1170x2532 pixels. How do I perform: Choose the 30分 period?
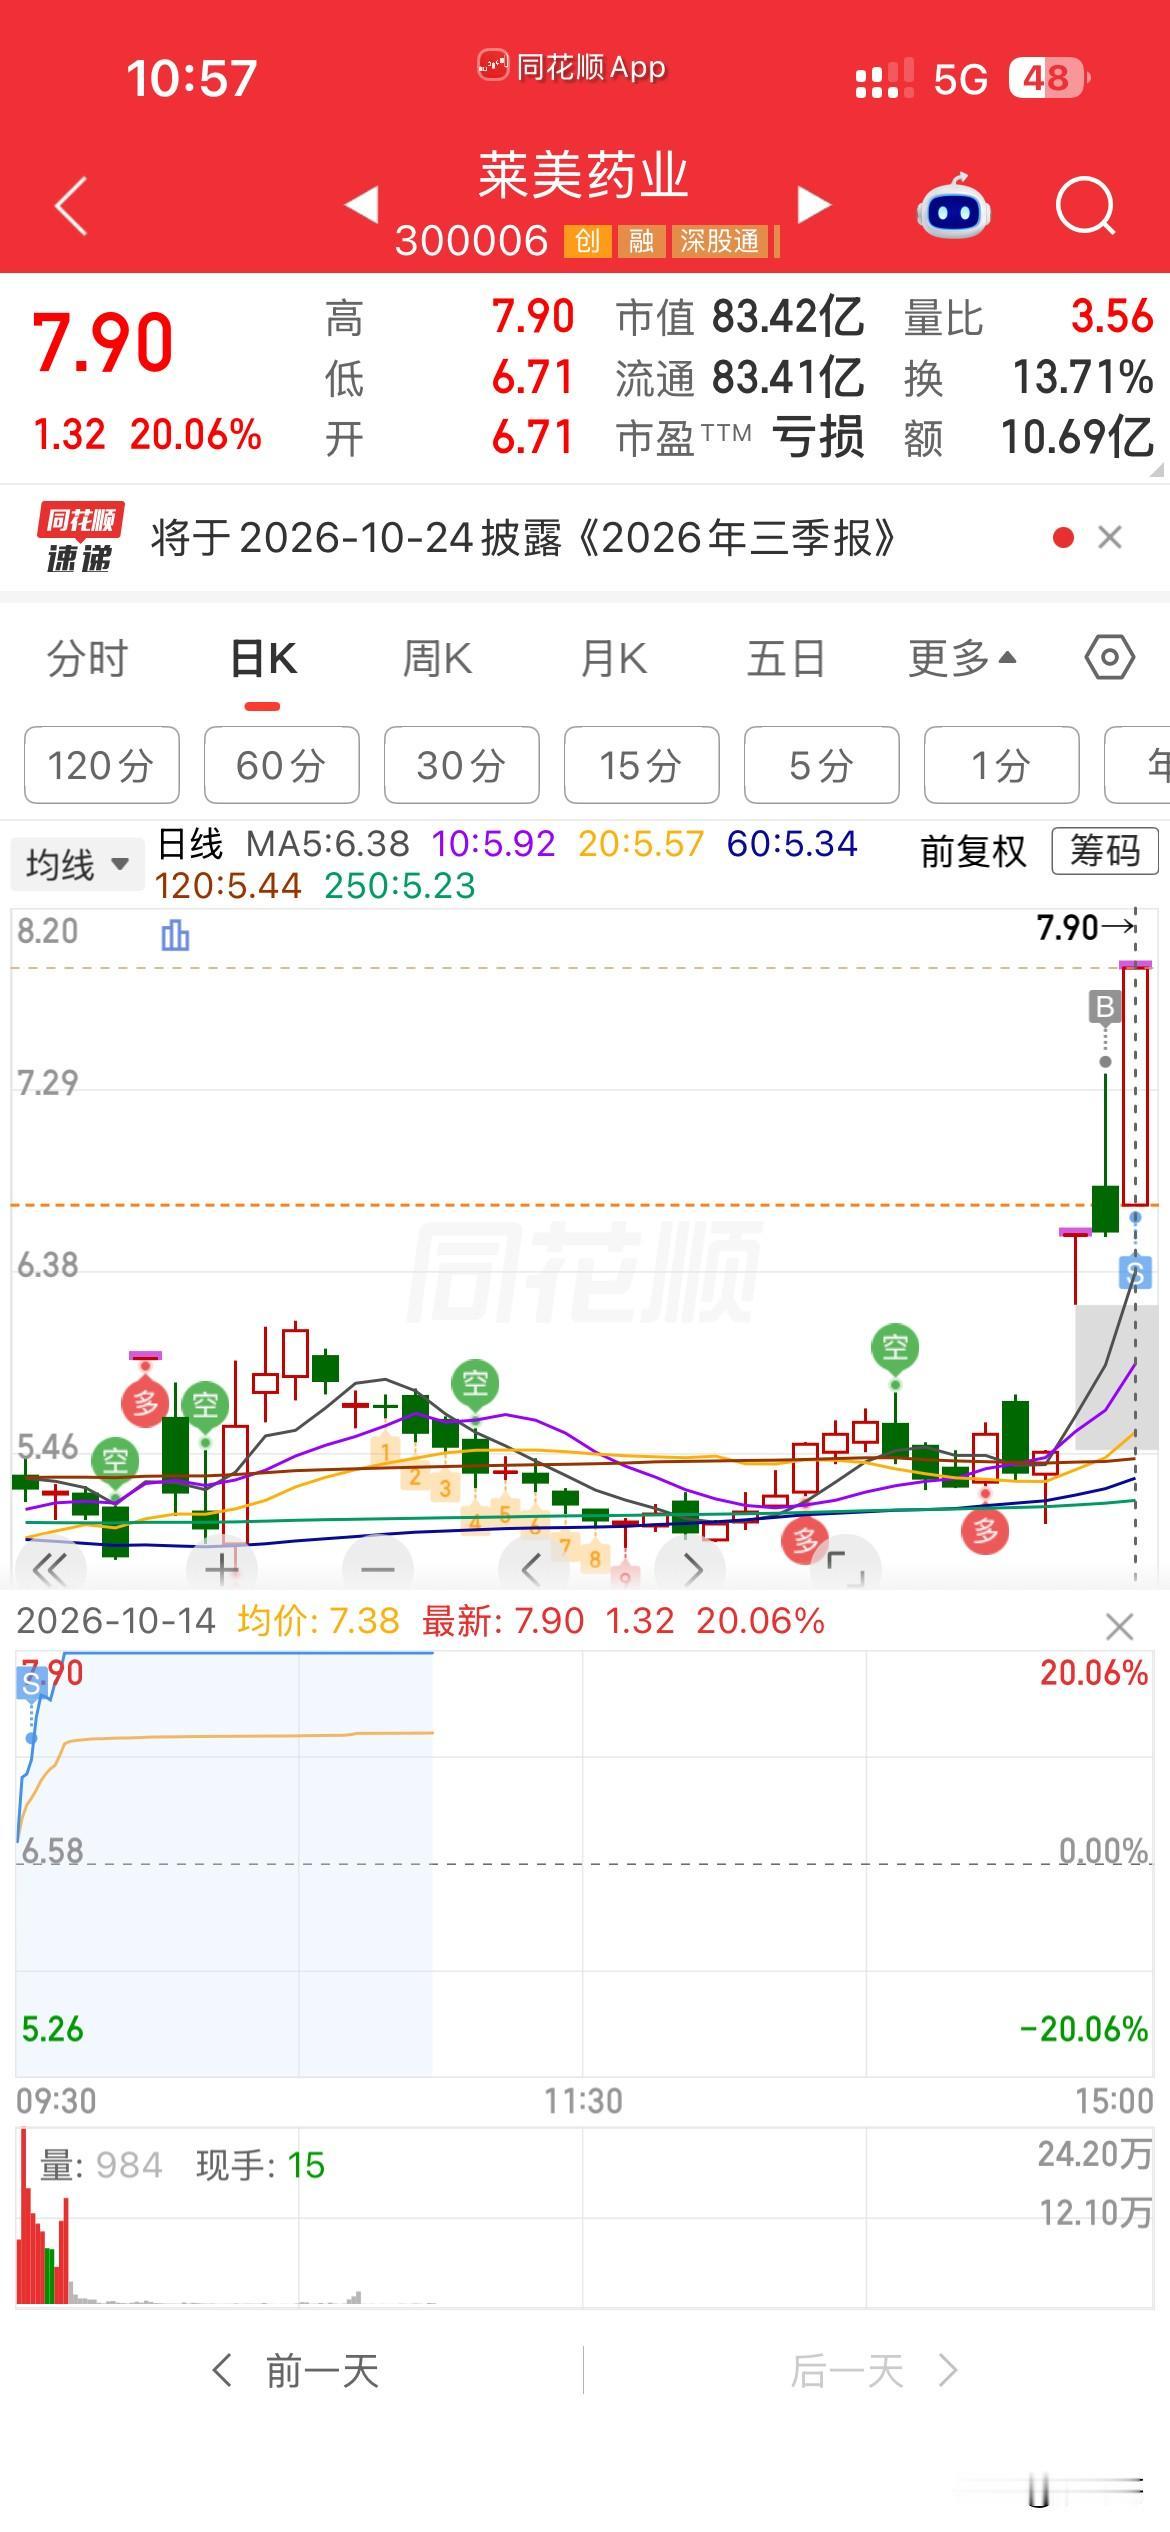coord(462,765)
